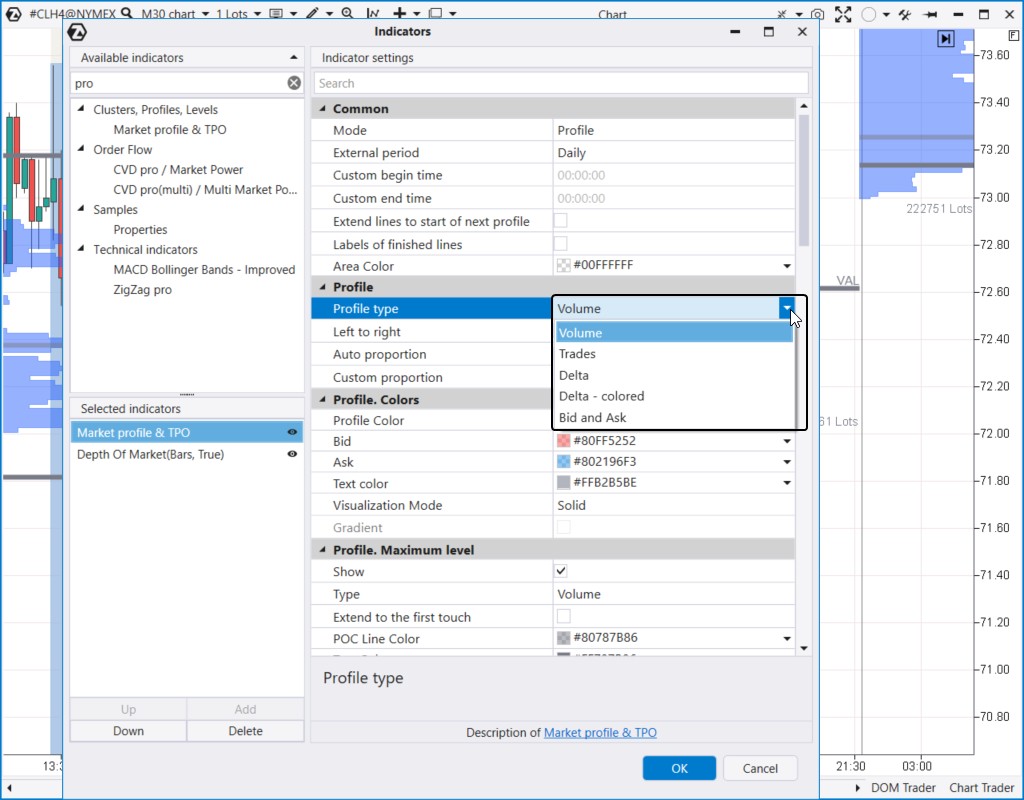
Task: Open the drawing pencil tool
Action: click(313, 14)
